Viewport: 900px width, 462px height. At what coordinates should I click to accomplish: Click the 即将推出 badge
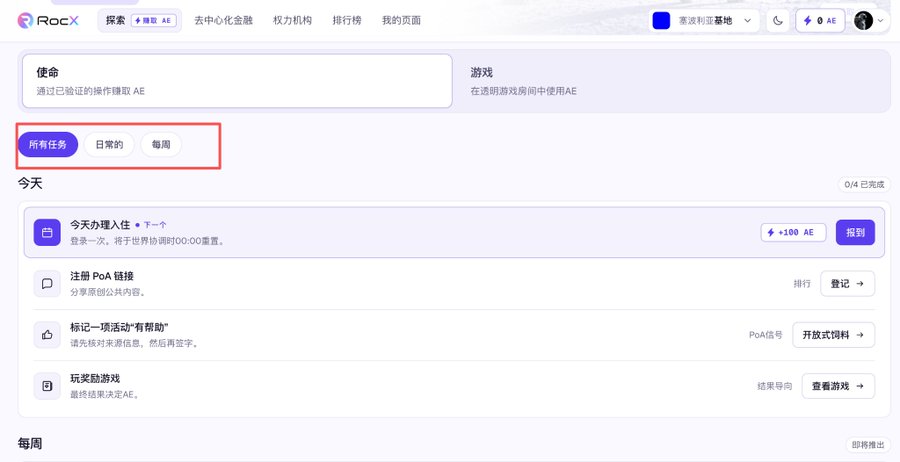(867, 445)
